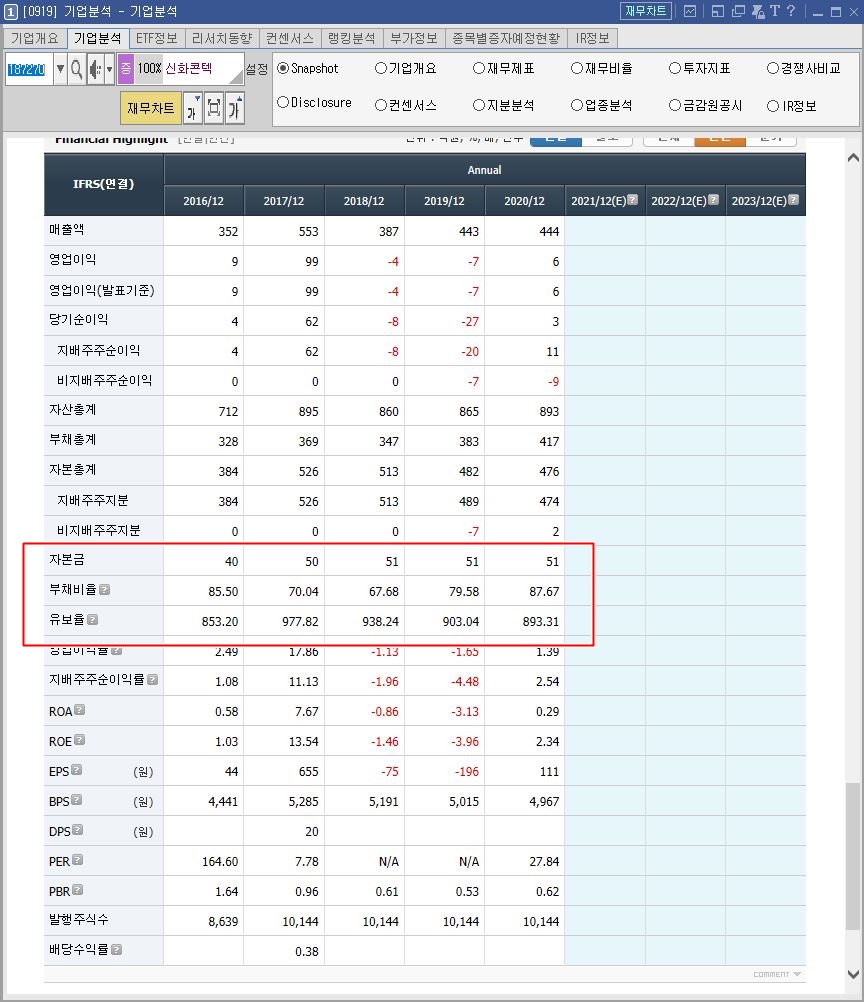Click the fit-to-screen frame icon
This screenshot has height=1002, width=864.
coord(214,109)
